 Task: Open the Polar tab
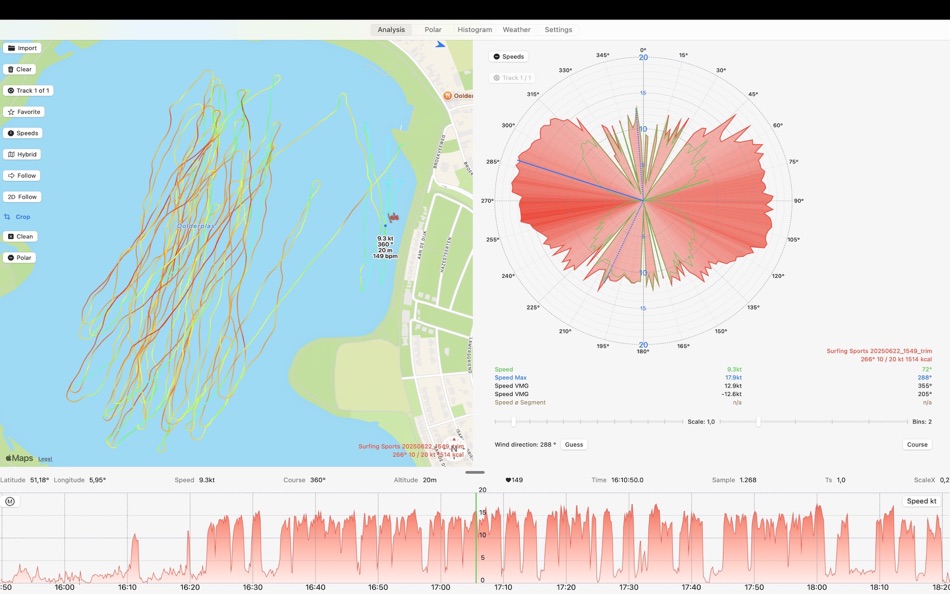click(433, 29)
